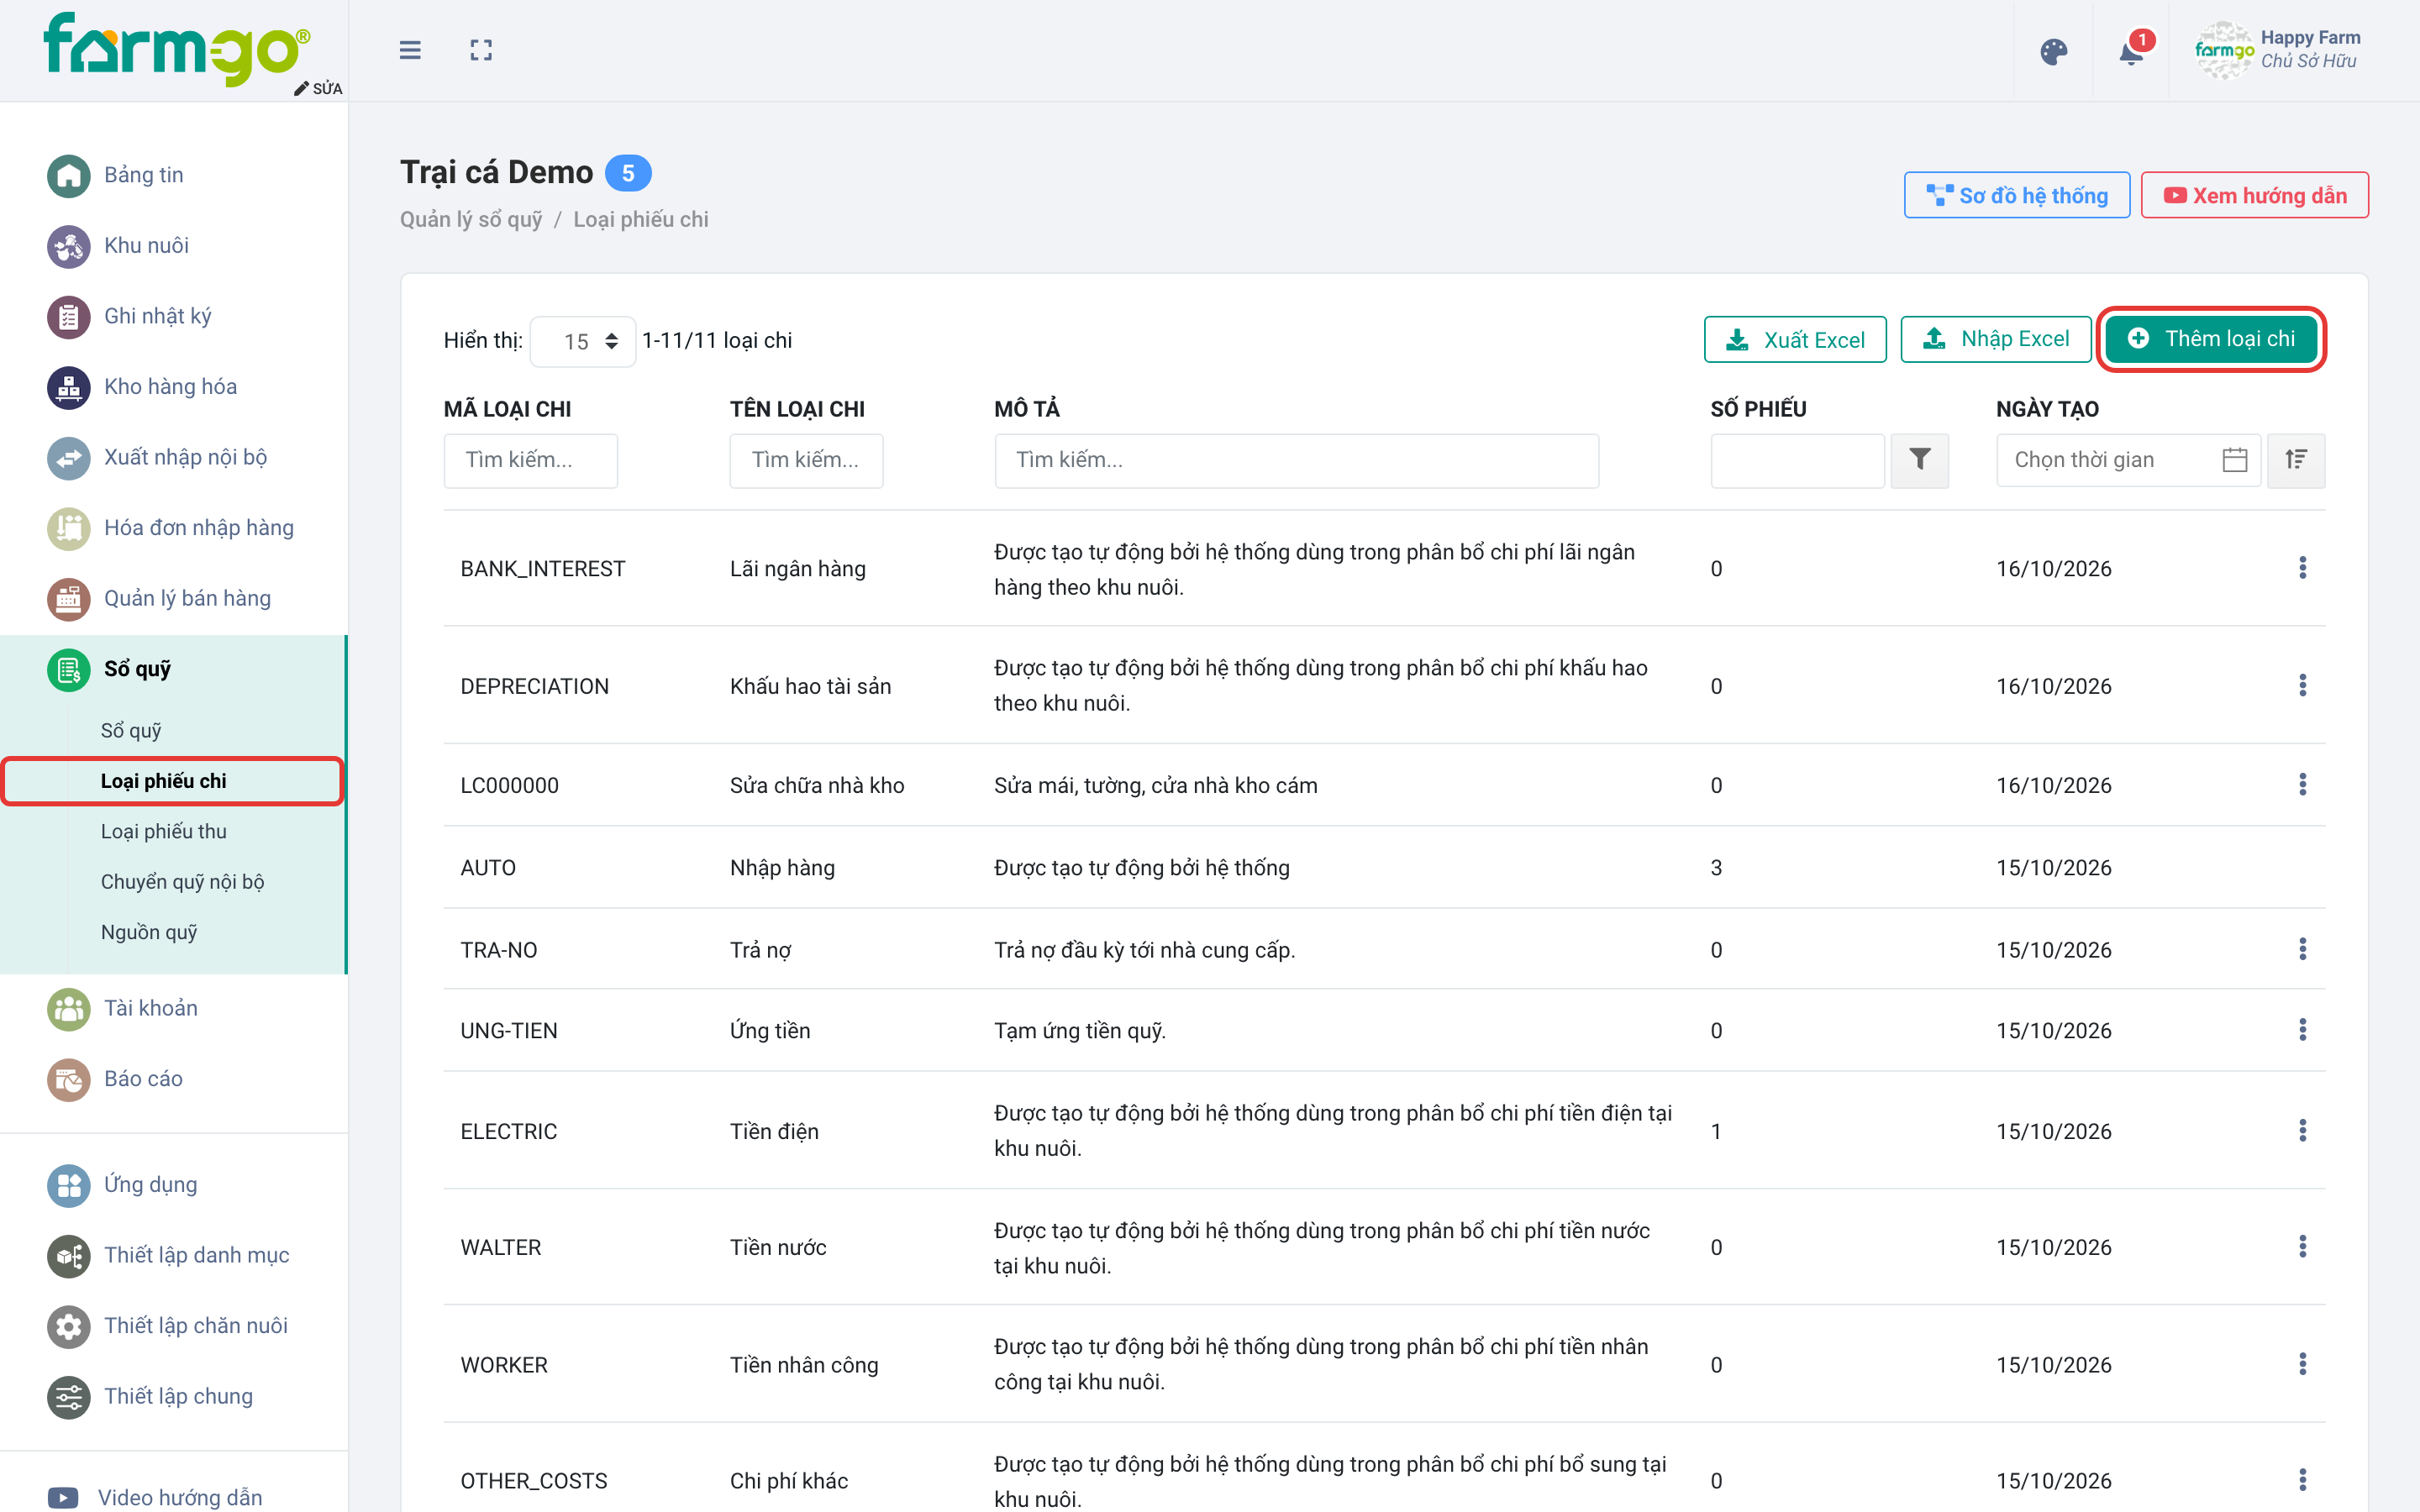Image resolution: width=2420 pixels, height=1512 pixels.
Task: Open the Hiển thị page size dropdown
Action: click(x=583, y=341)
